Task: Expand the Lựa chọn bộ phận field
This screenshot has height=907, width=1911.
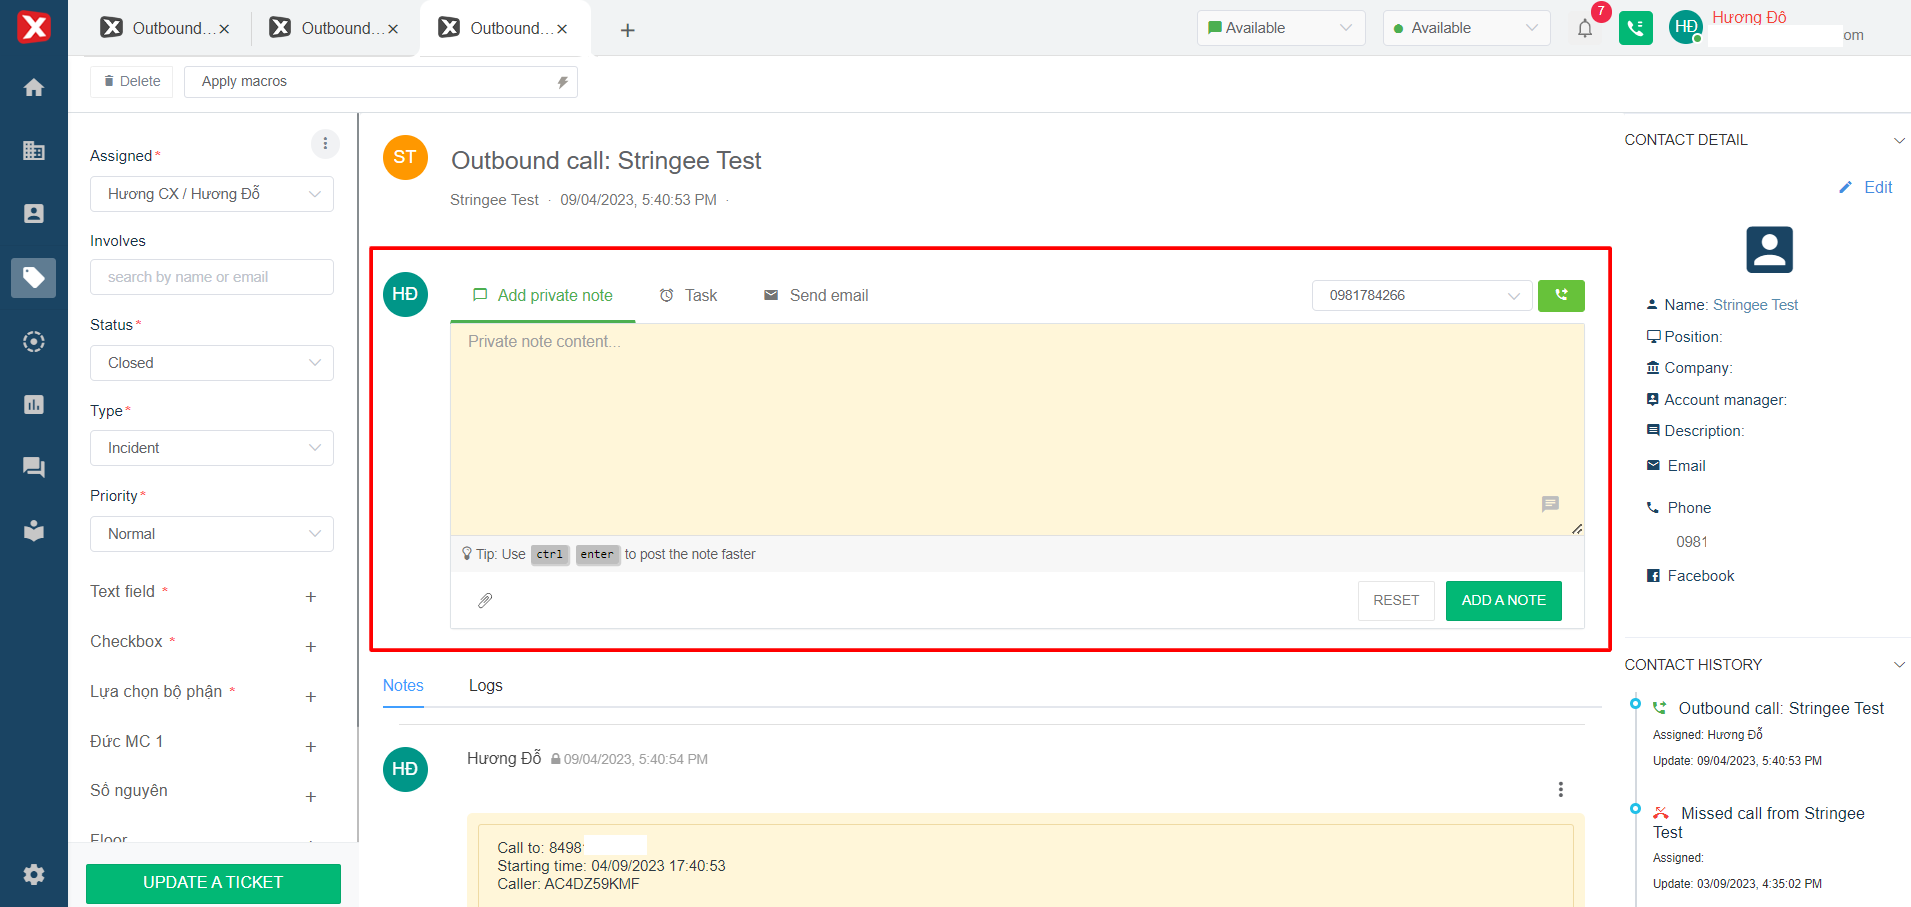Action: [x=311, y=697]
